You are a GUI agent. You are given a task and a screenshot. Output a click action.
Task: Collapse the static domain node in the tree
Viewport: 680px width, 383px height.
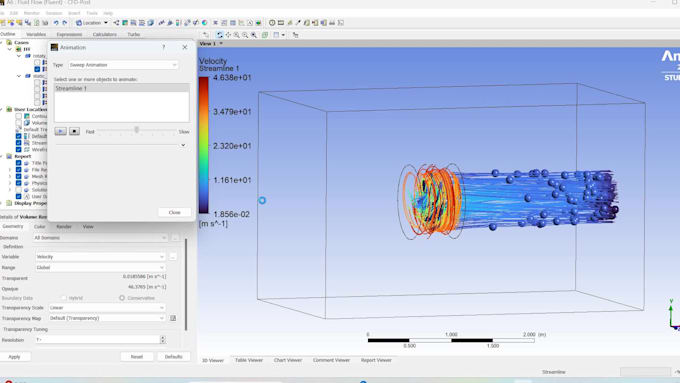[19, 76]
